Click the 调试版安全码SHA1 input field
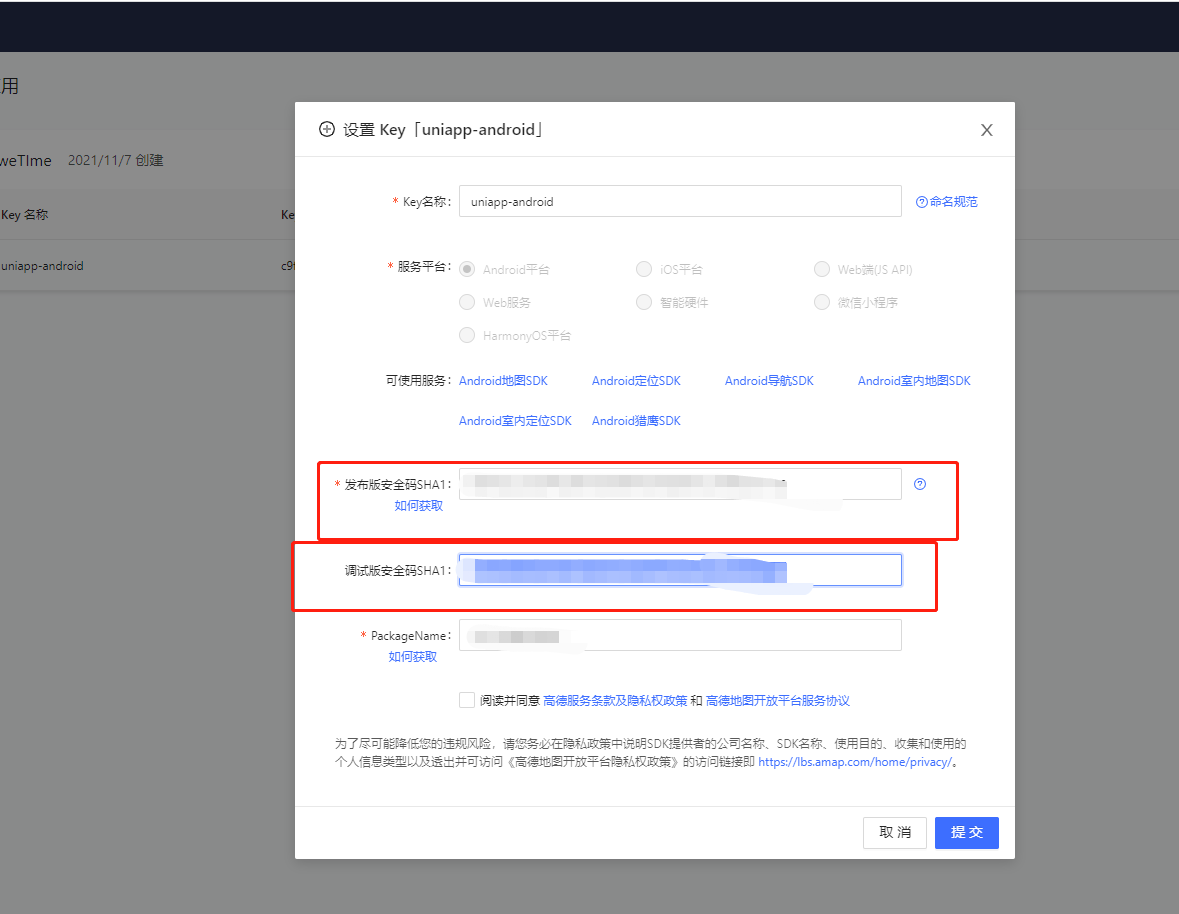Viewport: 1179px width, 914px height. pyautogui.click(x=680, y=570)
